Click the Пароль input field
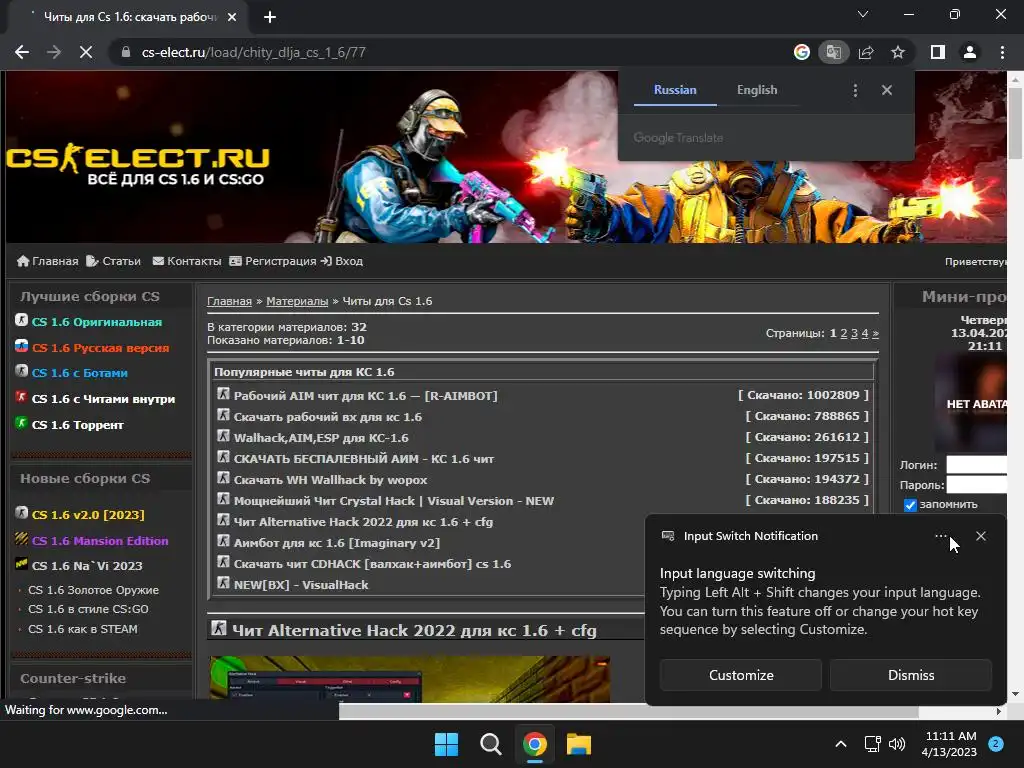 977,485
